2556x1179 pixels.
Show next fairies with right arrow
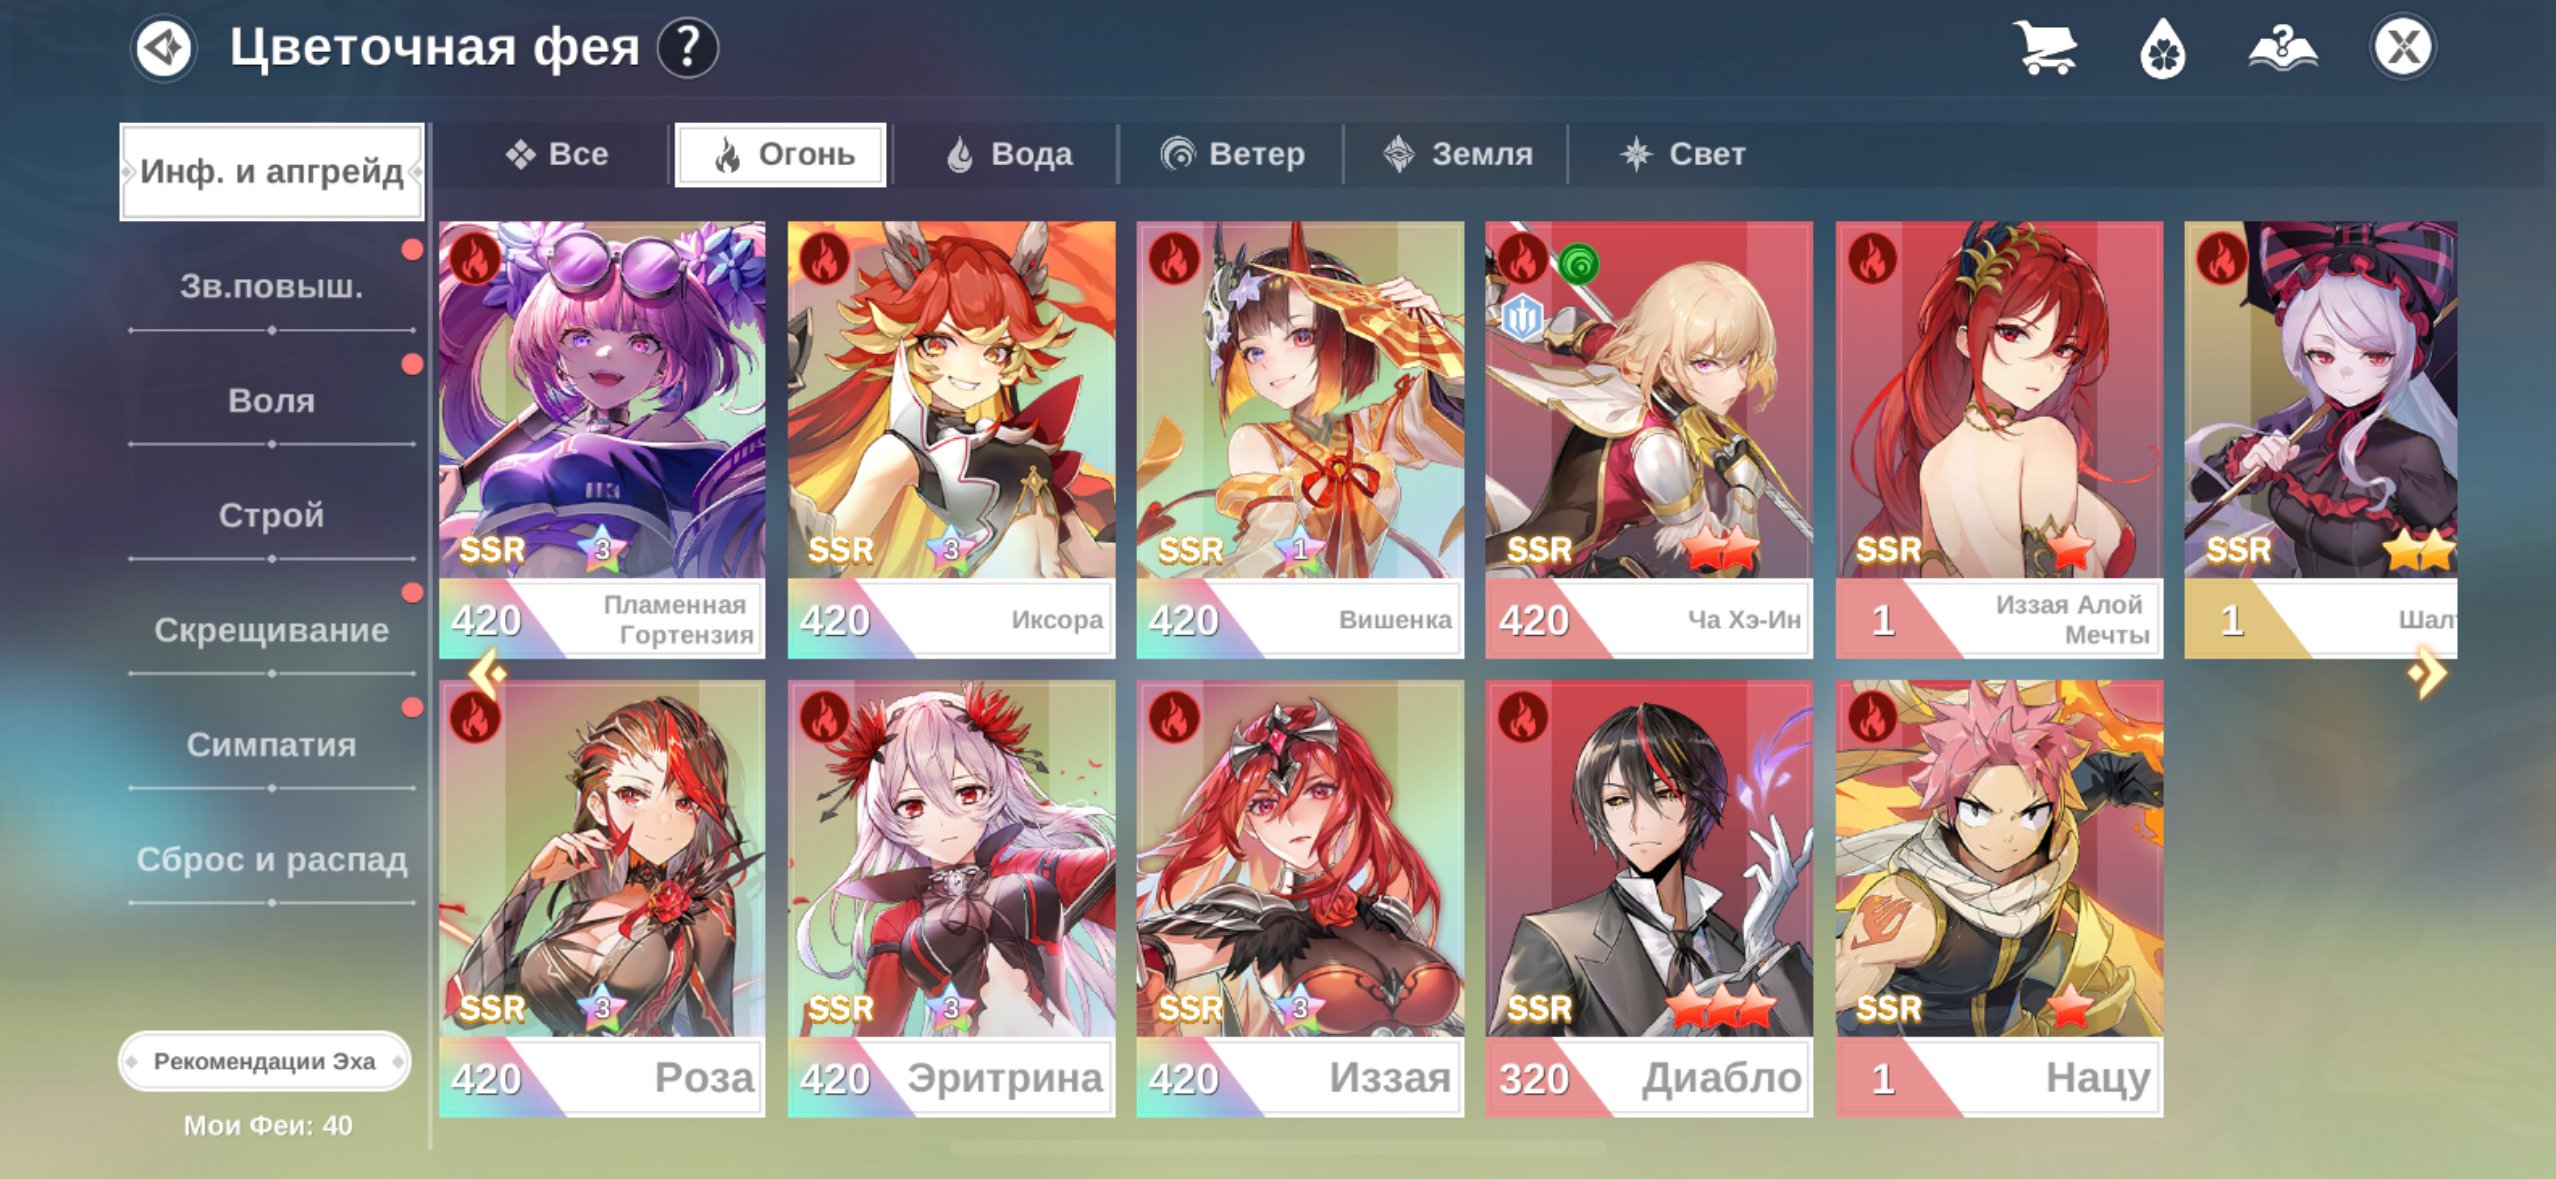coord(2428,672)
